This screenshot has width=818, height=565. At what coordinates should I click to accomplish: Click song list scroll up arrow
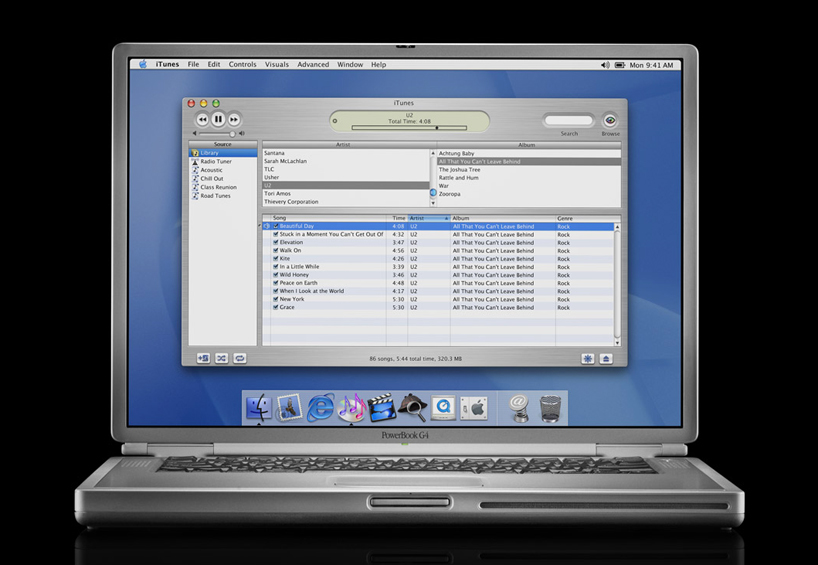pyautogui.click(x=617, y=227)
